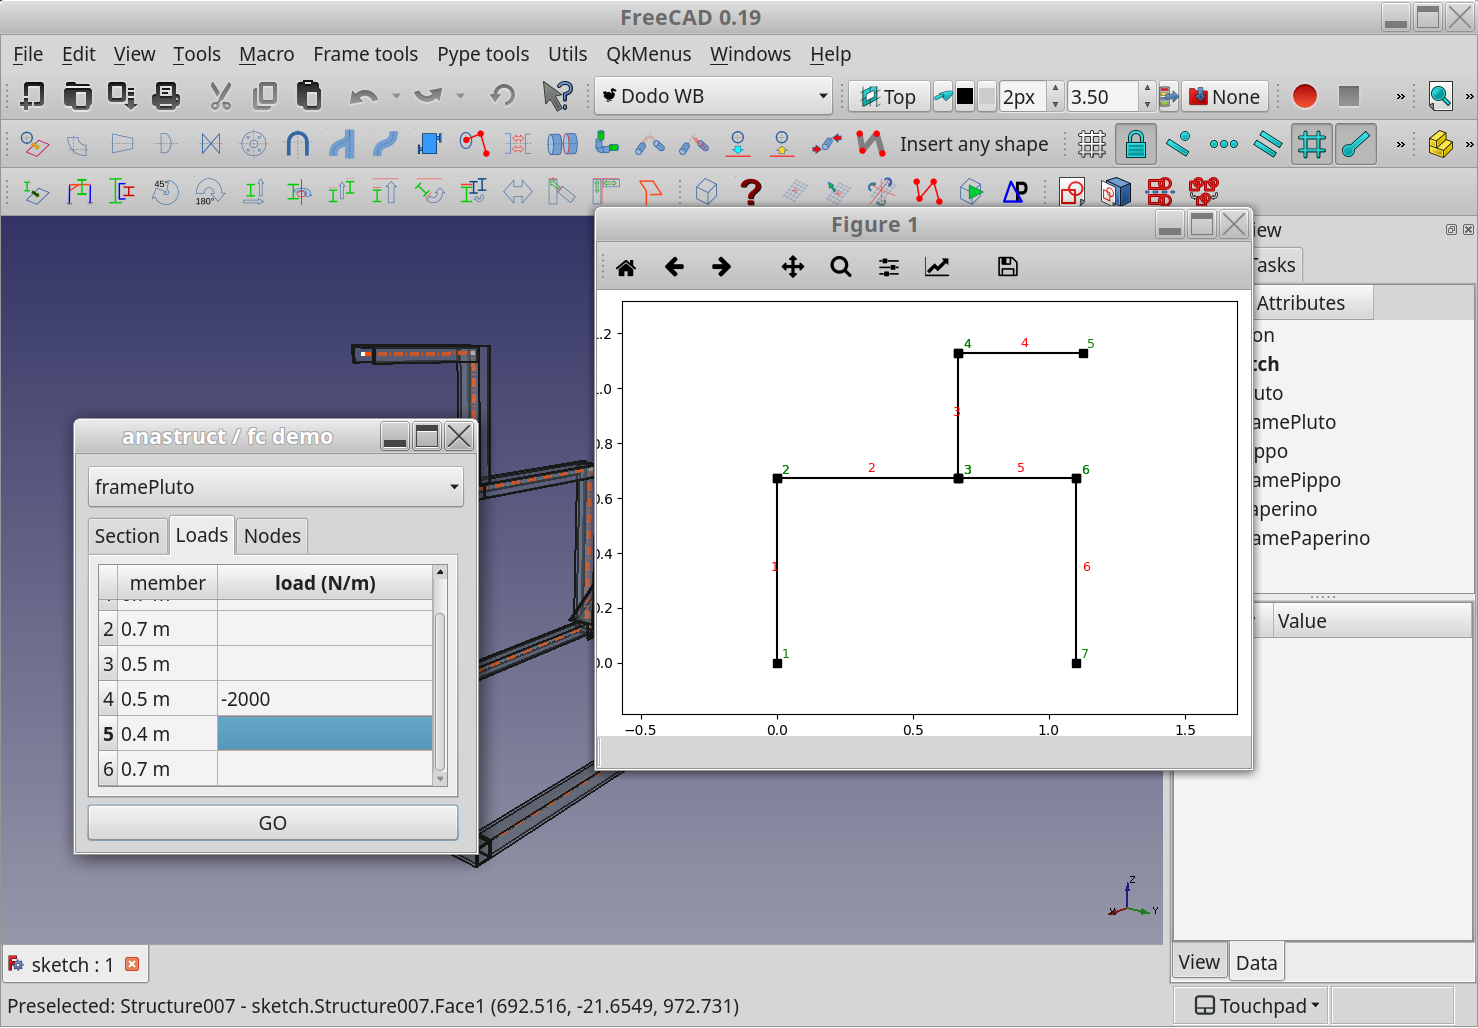Toggle snap to midpoint three-dots button
Viewport: 1478px width, 1028px height.
pos(1224,144)
